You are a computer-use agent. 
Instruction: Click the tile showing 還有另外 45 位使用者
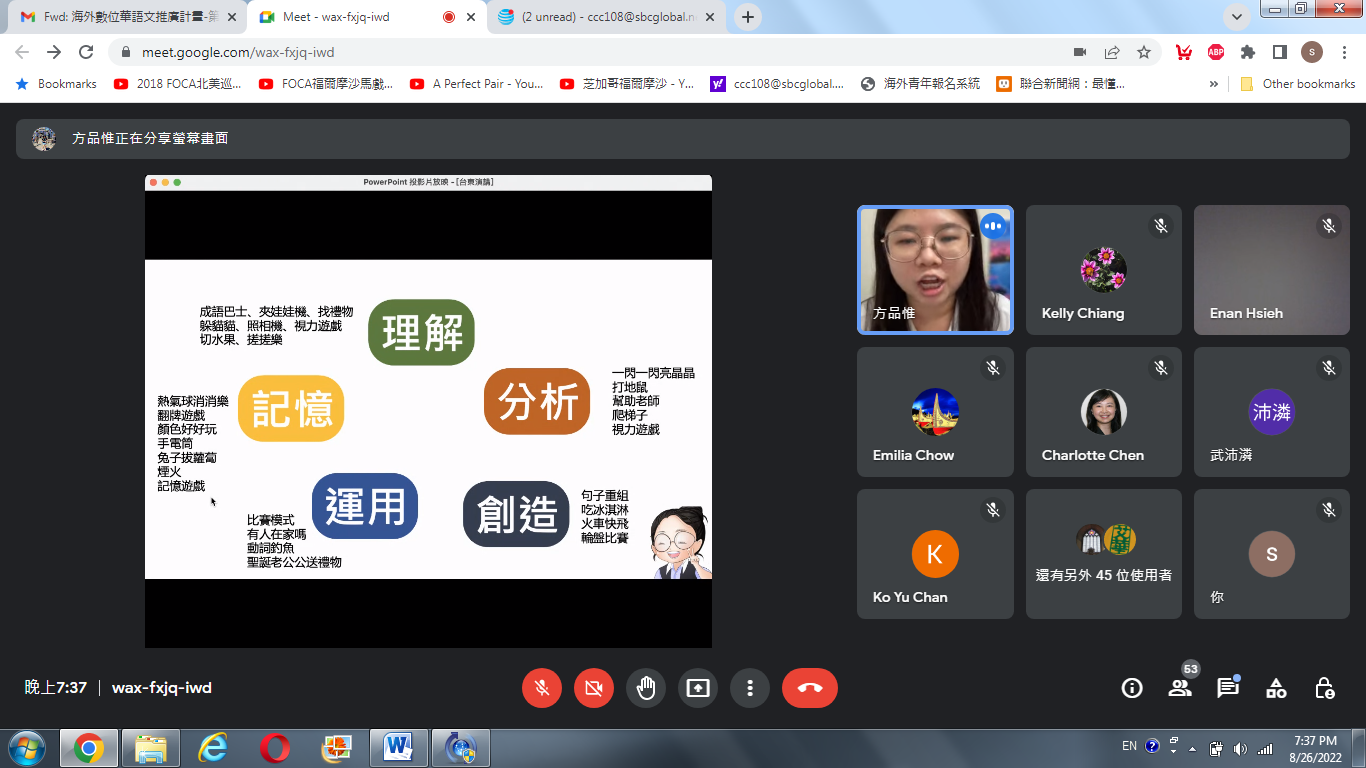[x=1103, y=554]
